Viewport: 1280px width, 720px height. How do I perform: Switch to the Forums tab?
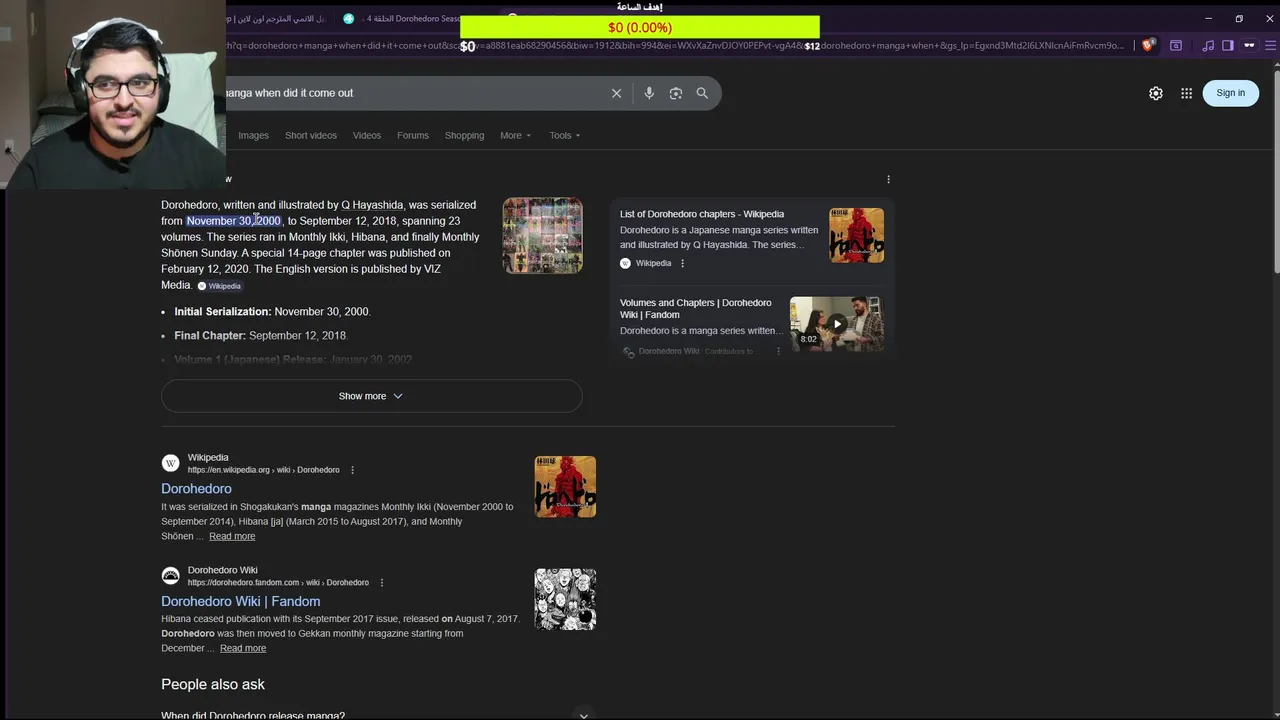click(x=413, y=135)
